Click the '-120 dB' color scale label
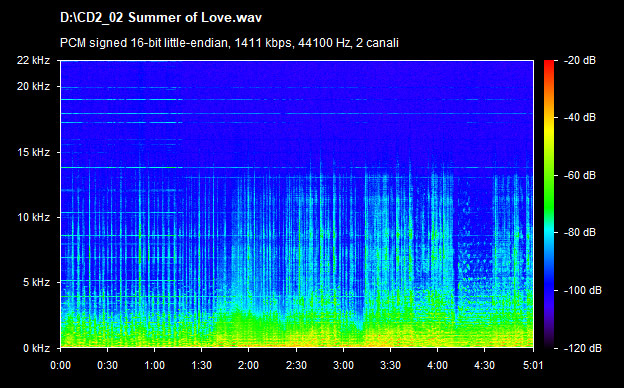The image size is (624, 388). click(x=583, y=348)
